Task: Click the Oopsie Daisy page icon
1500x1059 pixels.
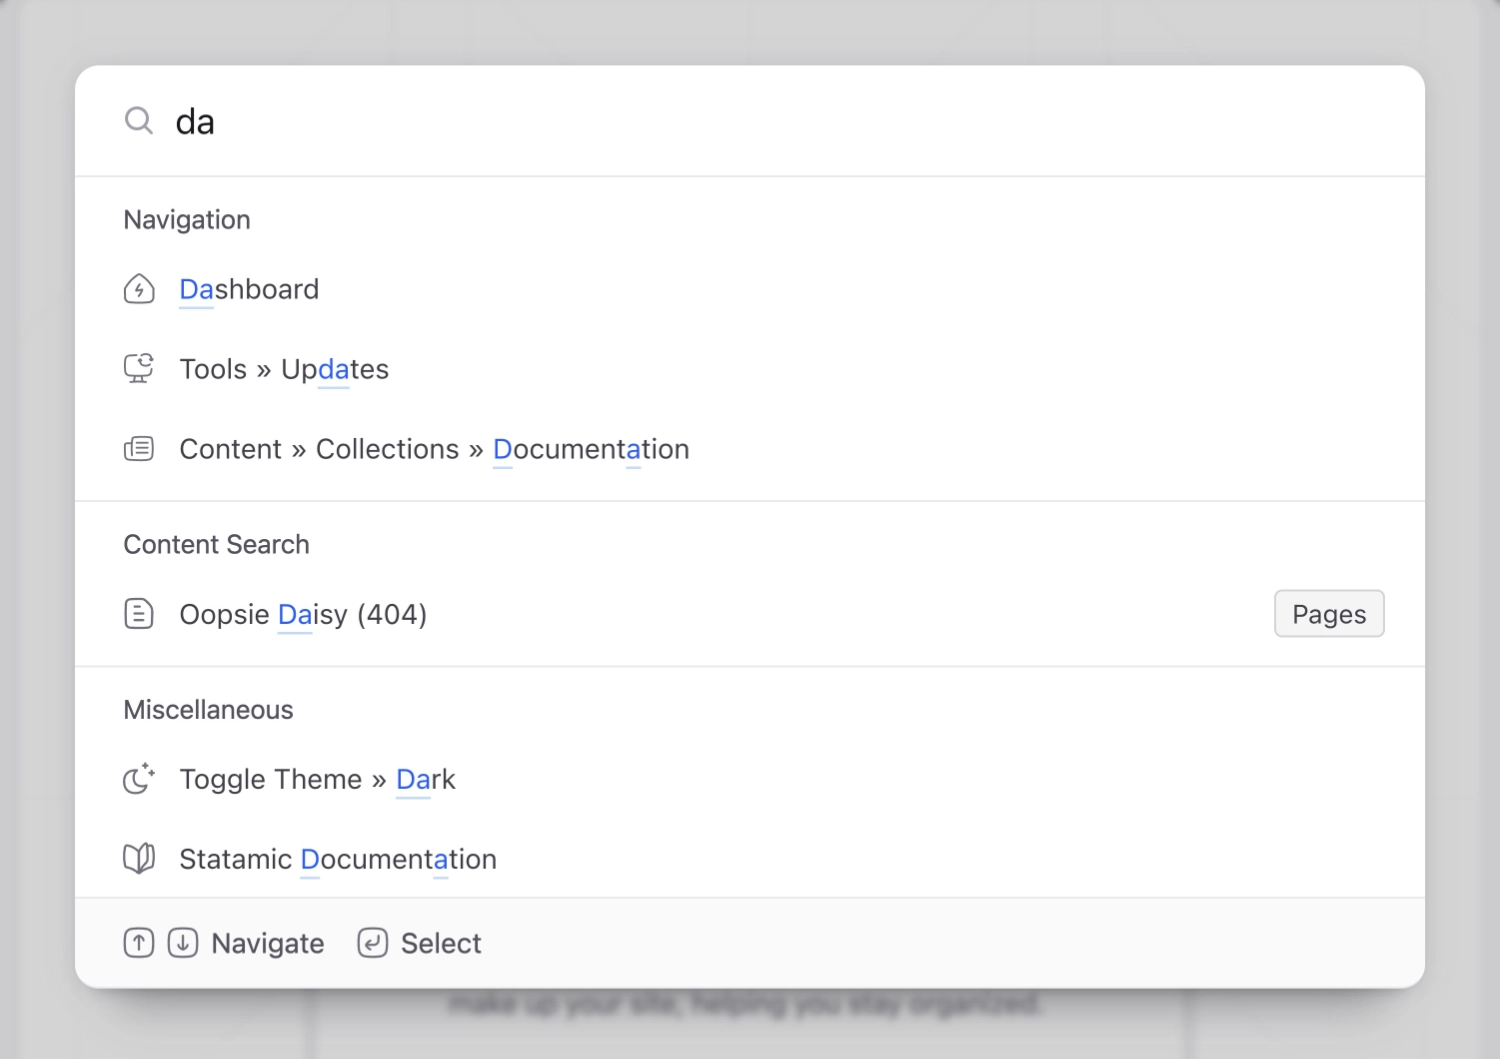Action: (x=139, y=614)
